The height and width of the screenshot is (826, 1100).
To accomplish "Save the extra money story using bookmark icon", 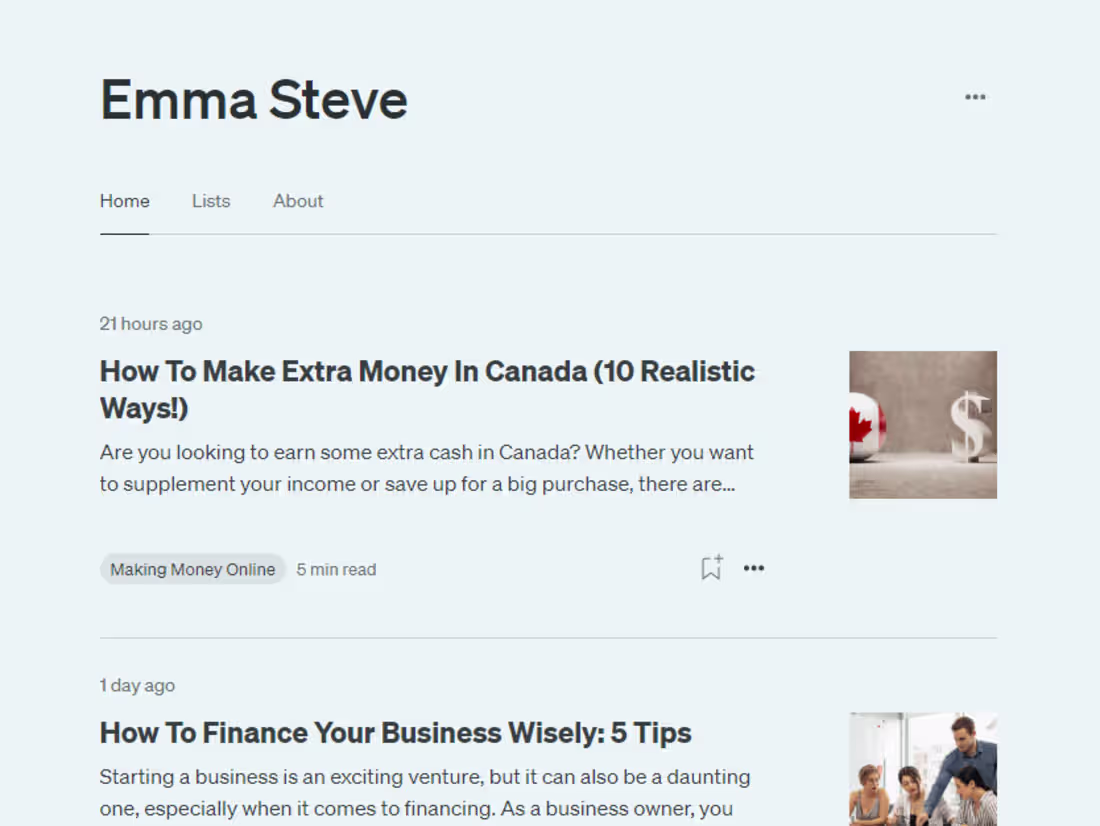I will (711, 567).
